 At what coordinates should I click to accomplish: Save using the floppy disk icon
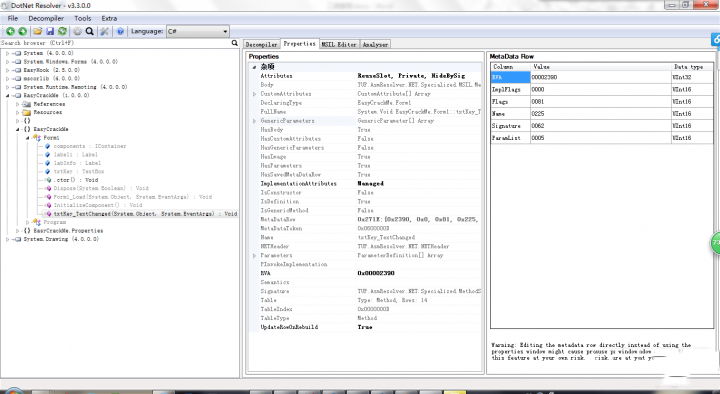[x=50, y=31]
